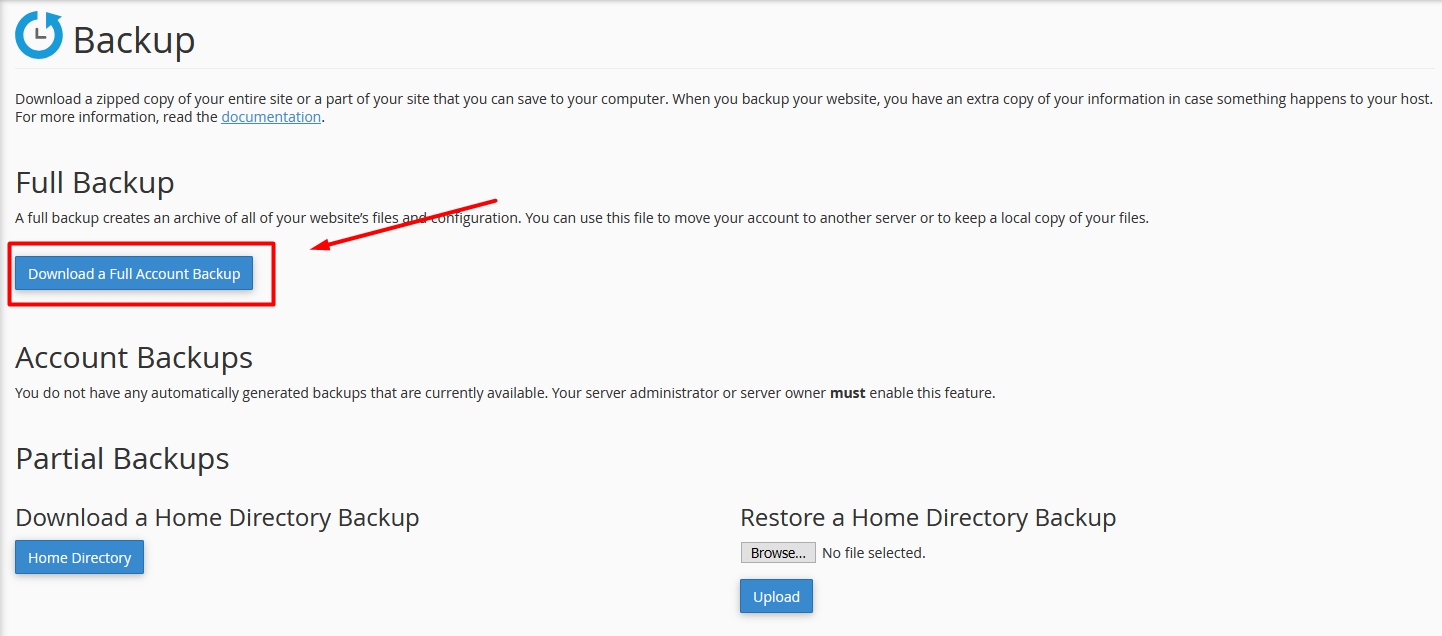The height and width of the screenshot is (636, 1442).
Task: Click the red arrow annotation
Action: 405,222
